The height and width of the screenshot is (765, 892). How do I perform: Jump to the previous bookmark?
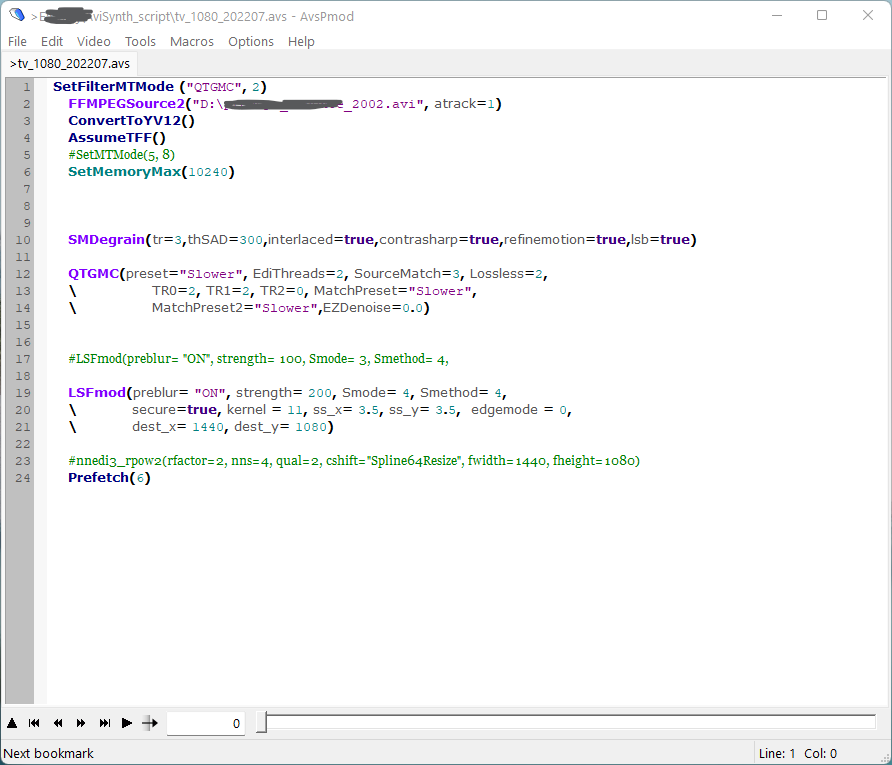(34, 723)
